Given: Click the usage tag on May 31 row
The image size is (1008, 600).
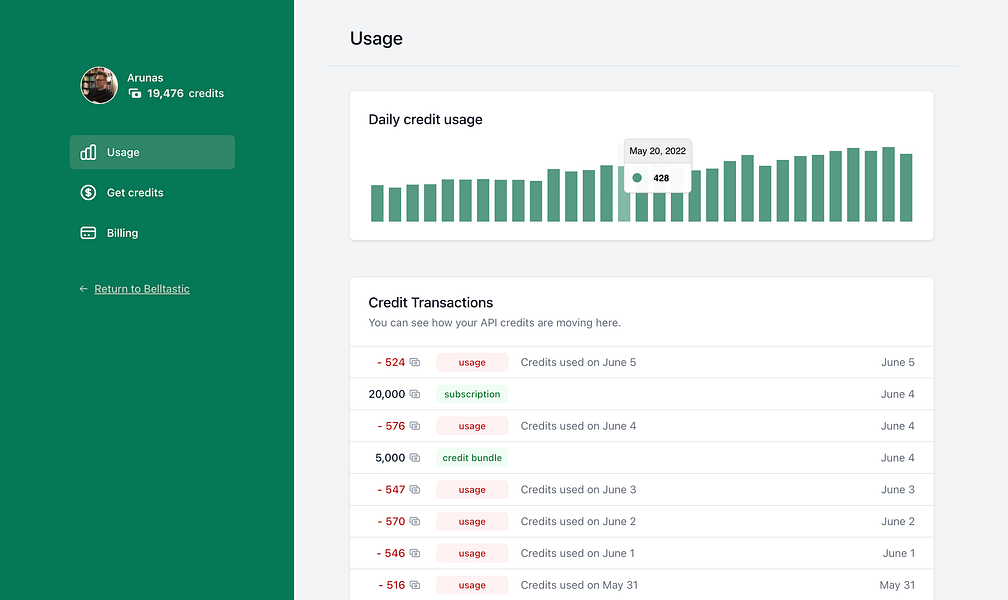Looking at the screenshot, I should (x=472, y=585).
